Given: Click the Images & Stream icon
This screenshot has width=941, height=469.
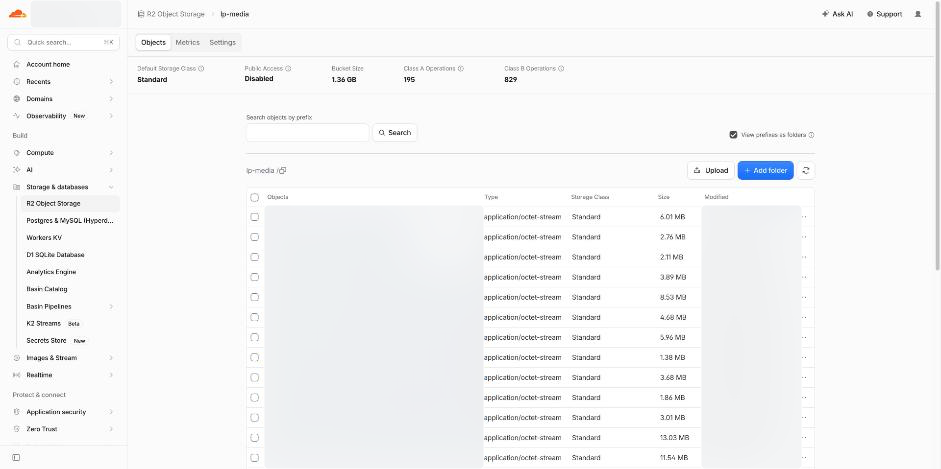Looking at the screenshot, I should tap(16, 358).
